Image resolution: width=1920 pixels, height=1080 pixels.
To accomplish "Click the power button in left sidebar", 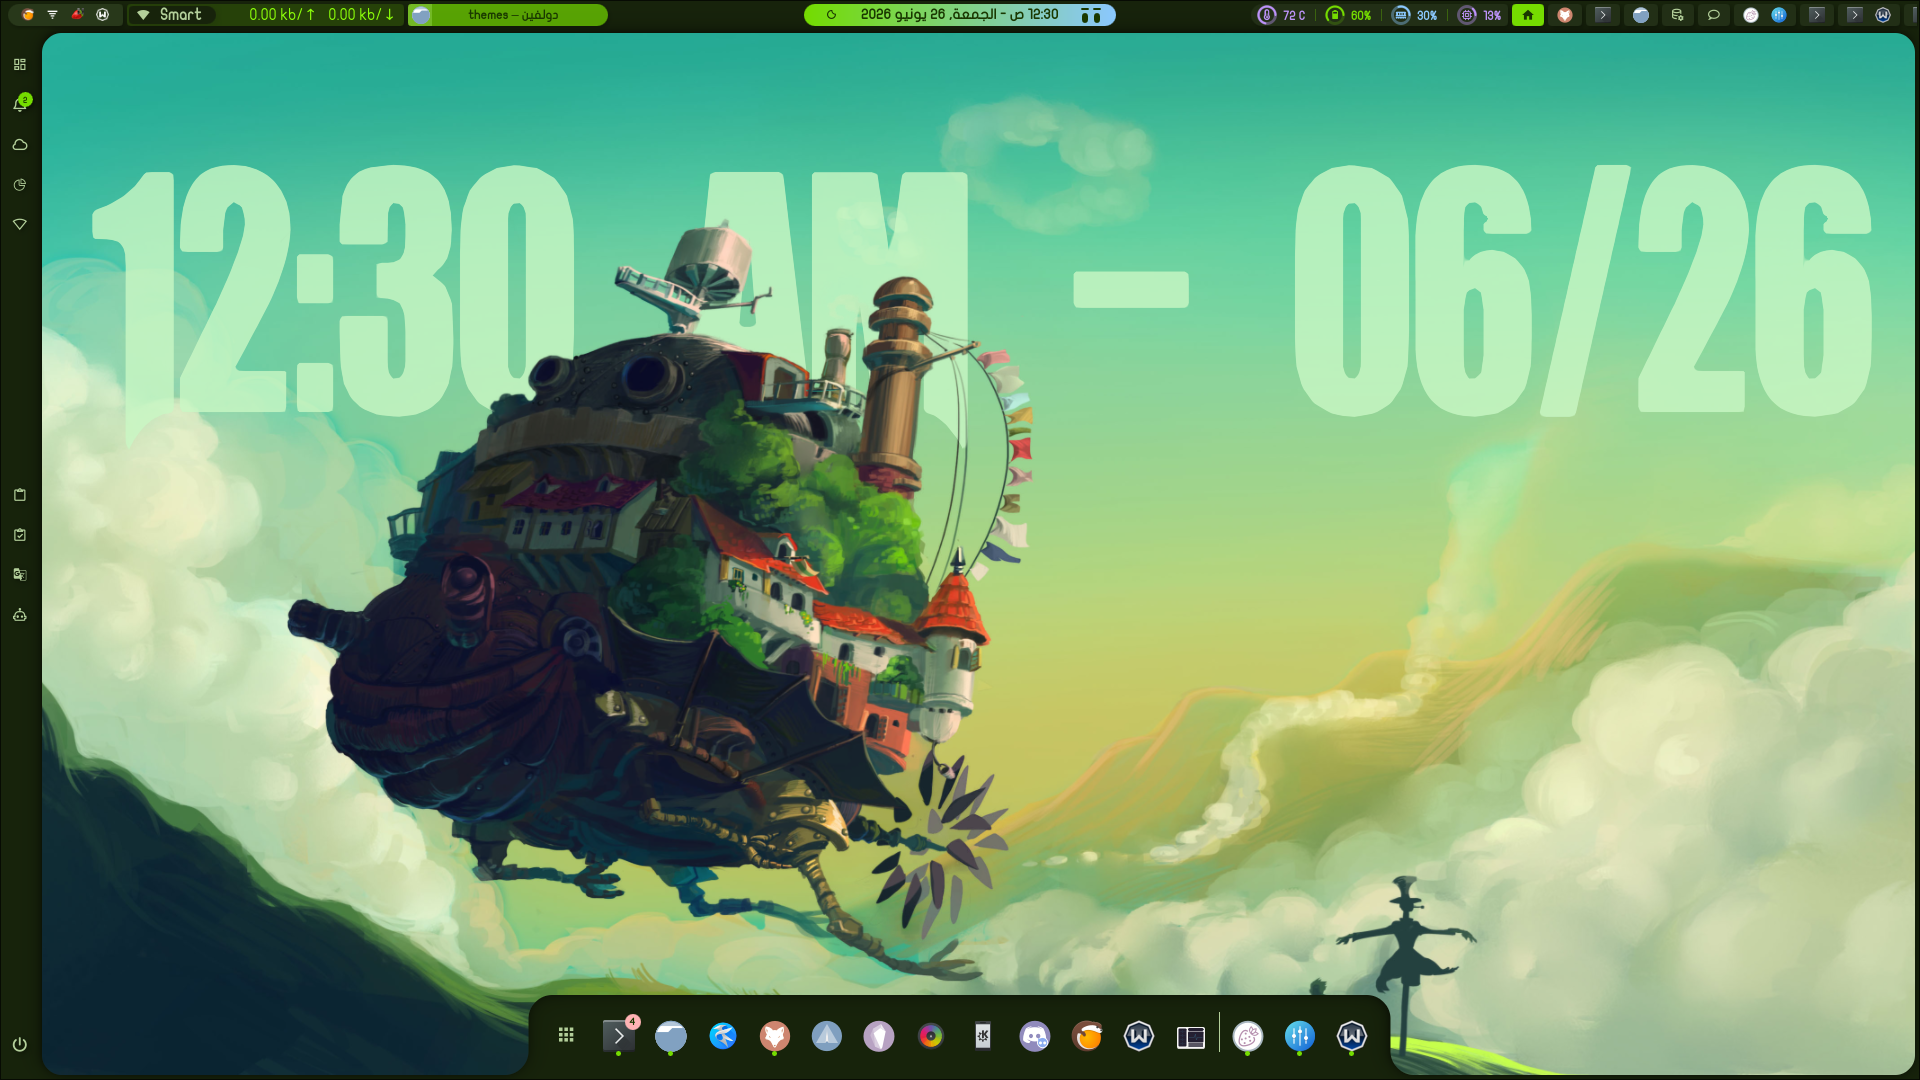I will (x=20, y=1044).
